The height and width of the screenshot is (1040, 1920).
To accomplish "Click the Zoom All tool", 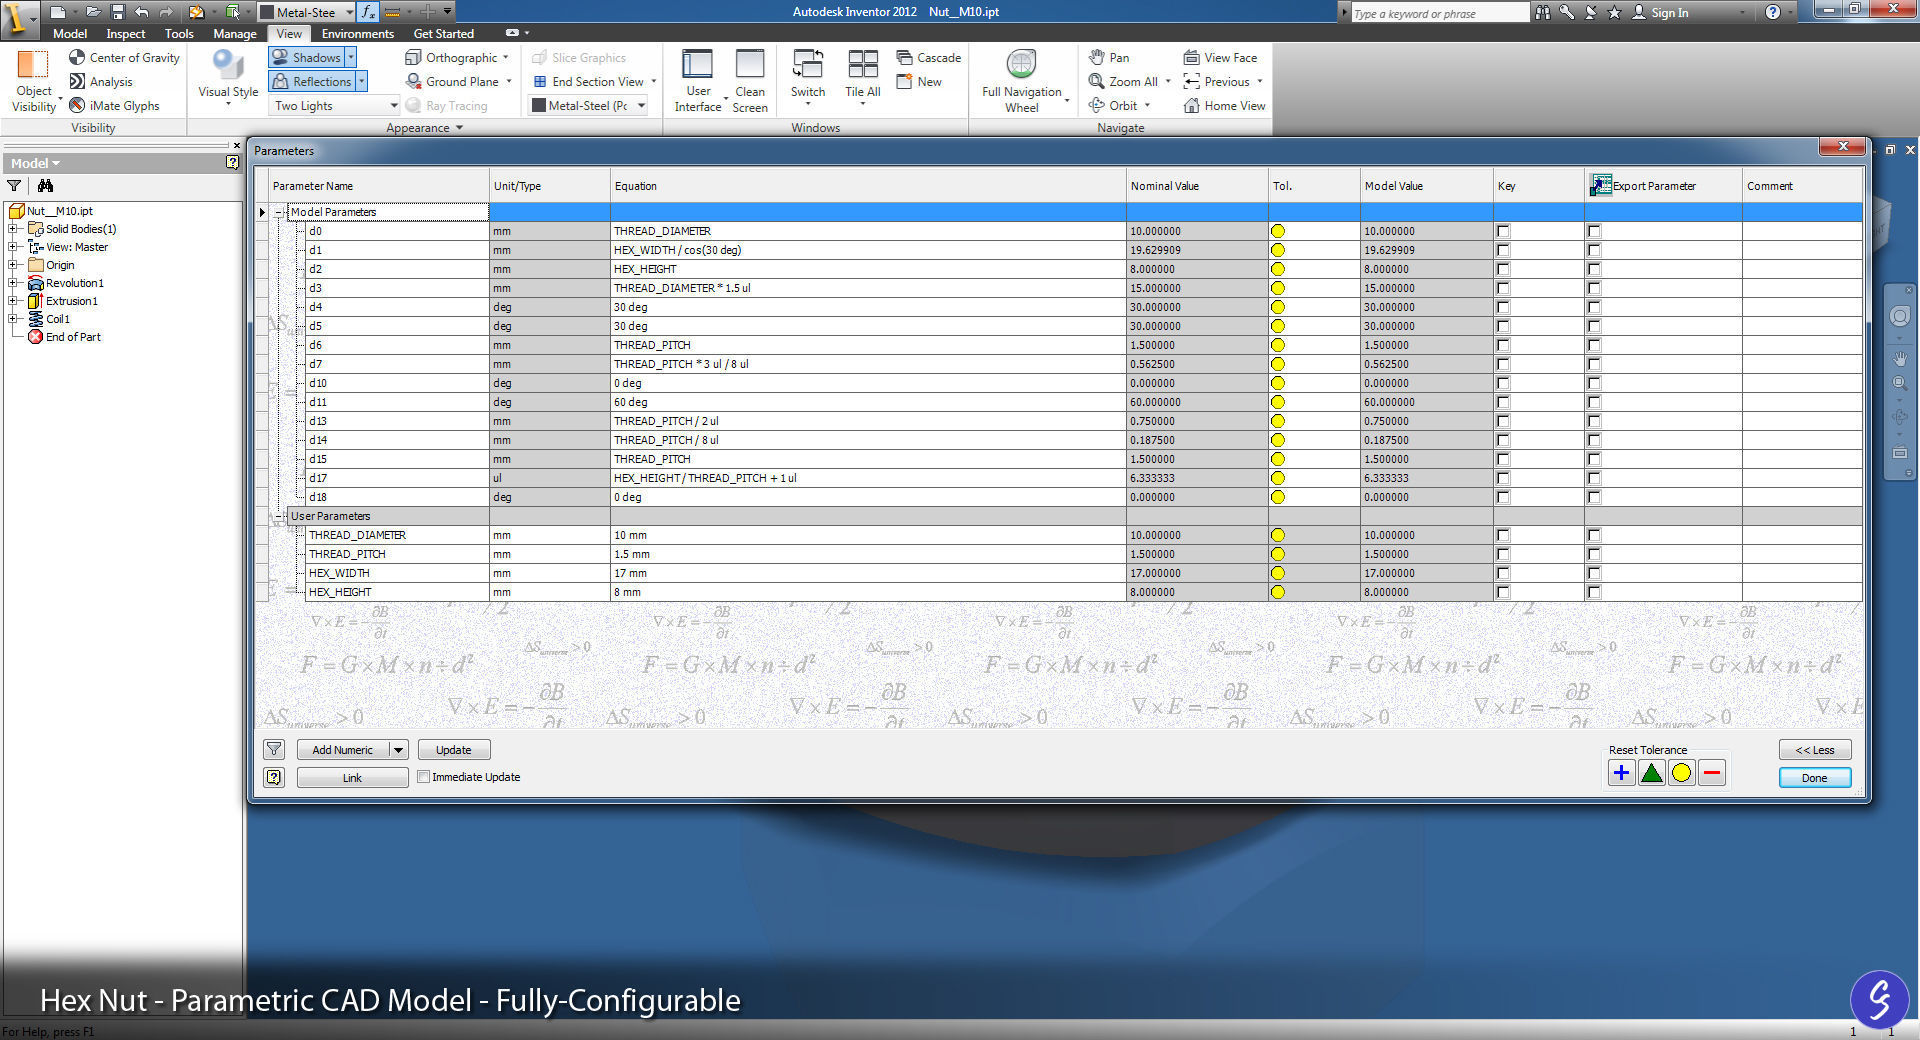I will coord(1123,82).
